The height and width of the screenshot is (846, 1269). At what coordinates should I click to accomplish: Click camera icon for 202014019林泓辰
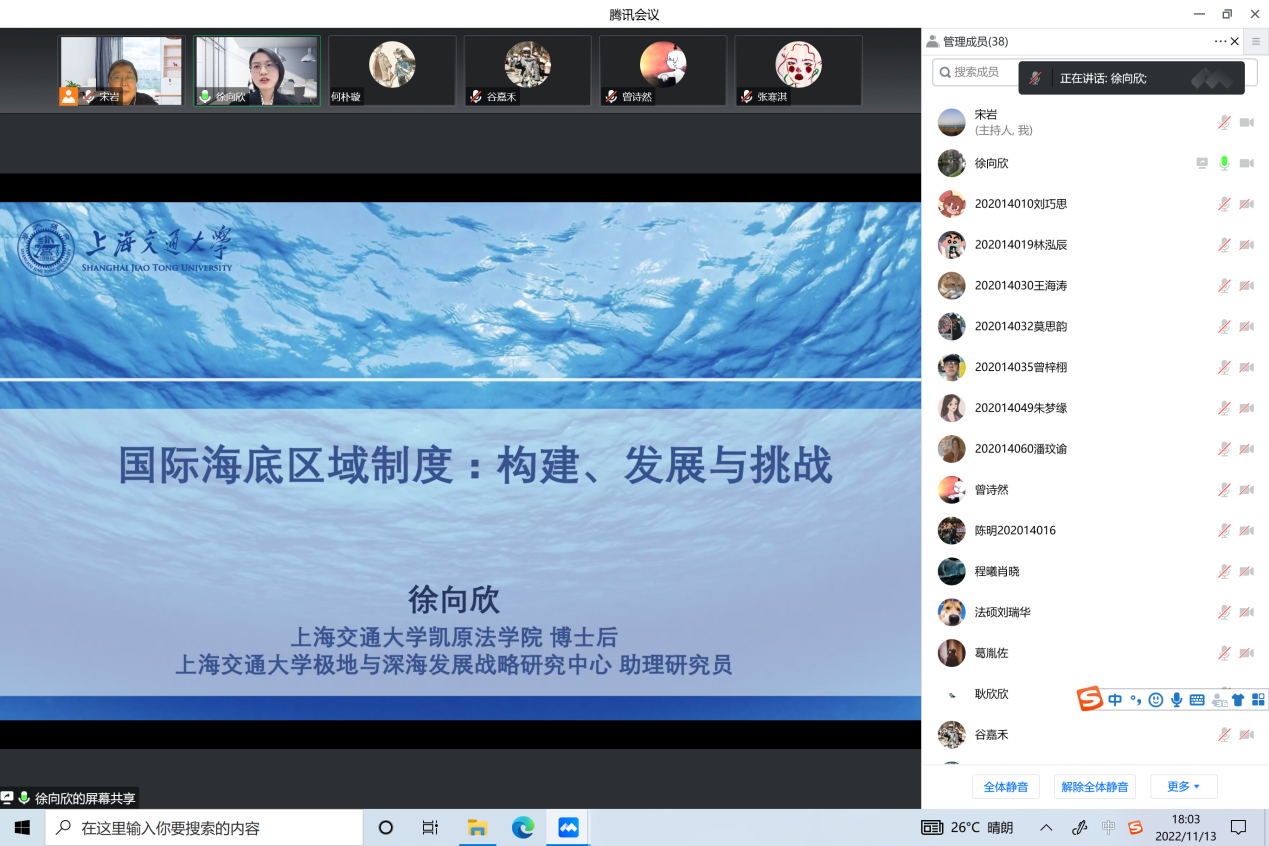[1246, 245]
